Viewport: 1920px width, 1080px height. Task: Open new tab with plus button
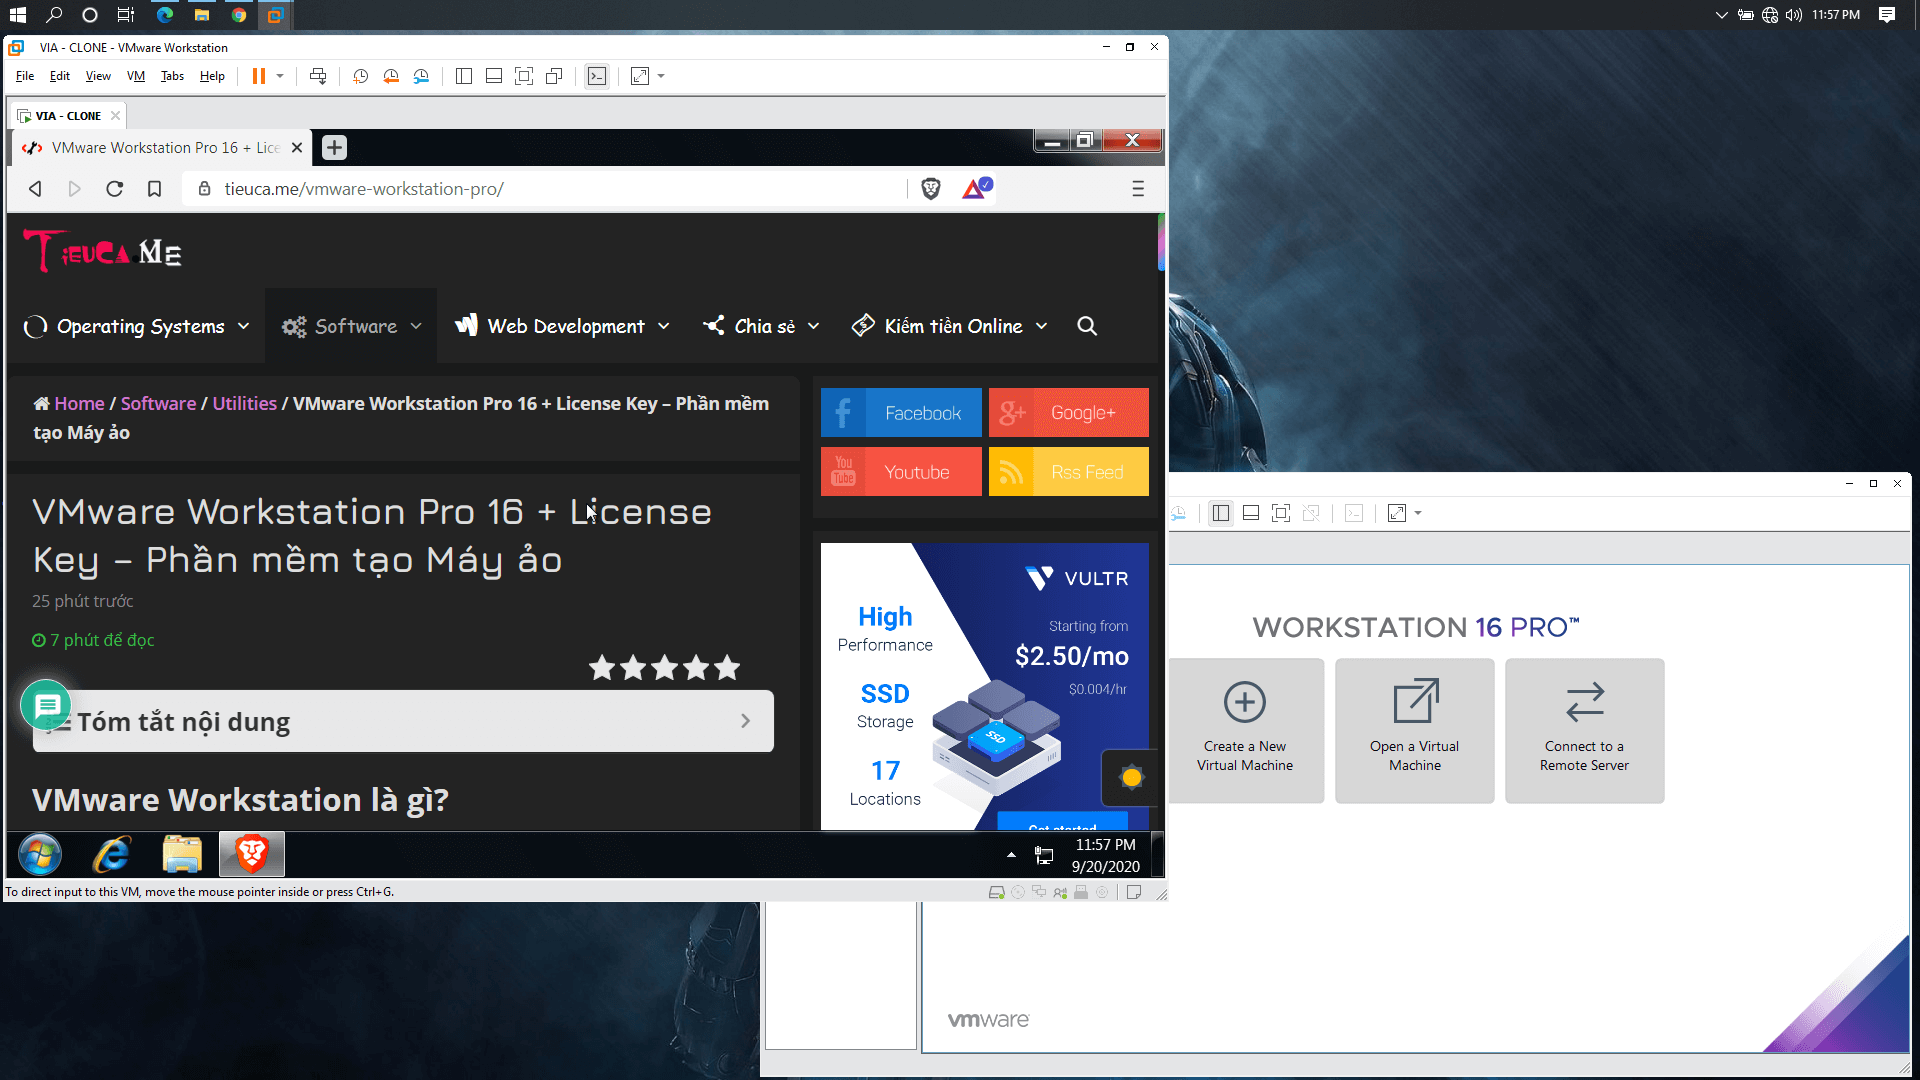[335, 148]
